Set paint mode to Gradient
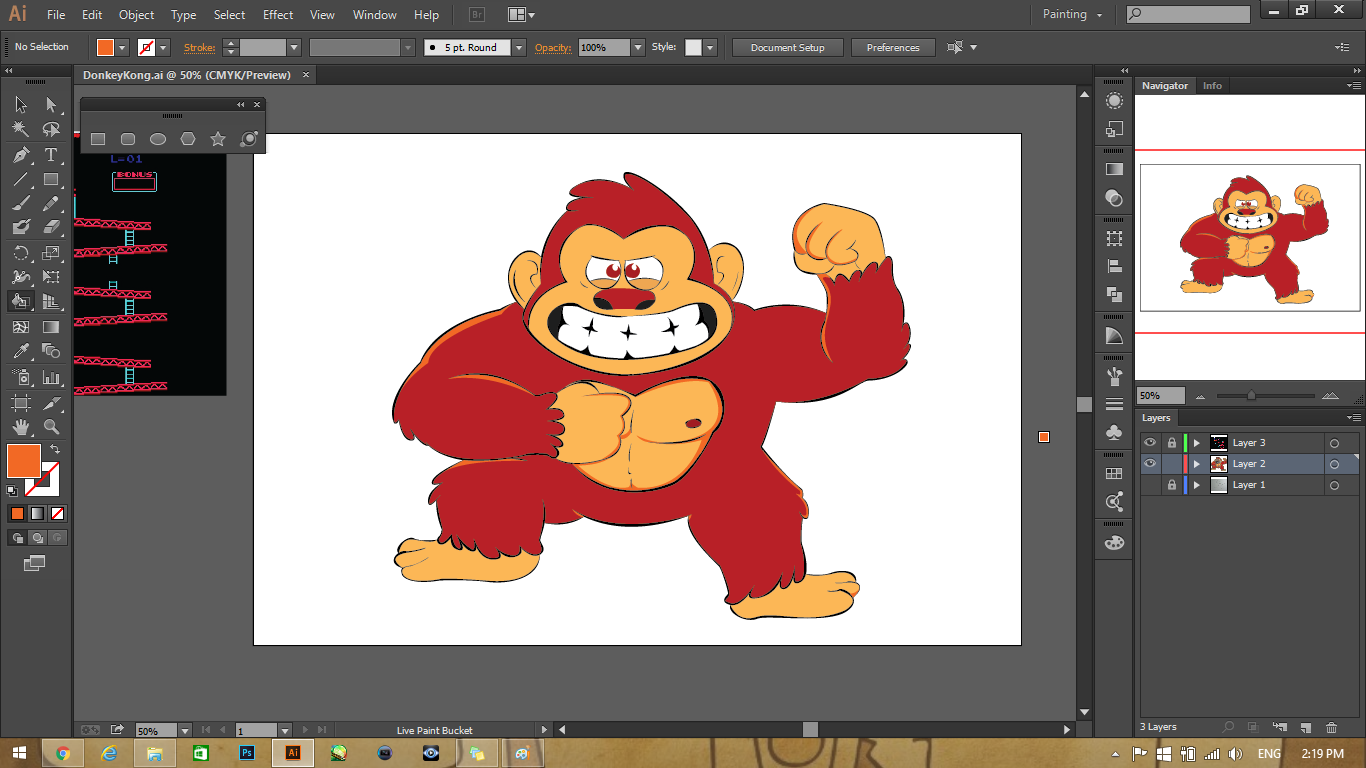The image size is (1366, 768). (37, 513)
